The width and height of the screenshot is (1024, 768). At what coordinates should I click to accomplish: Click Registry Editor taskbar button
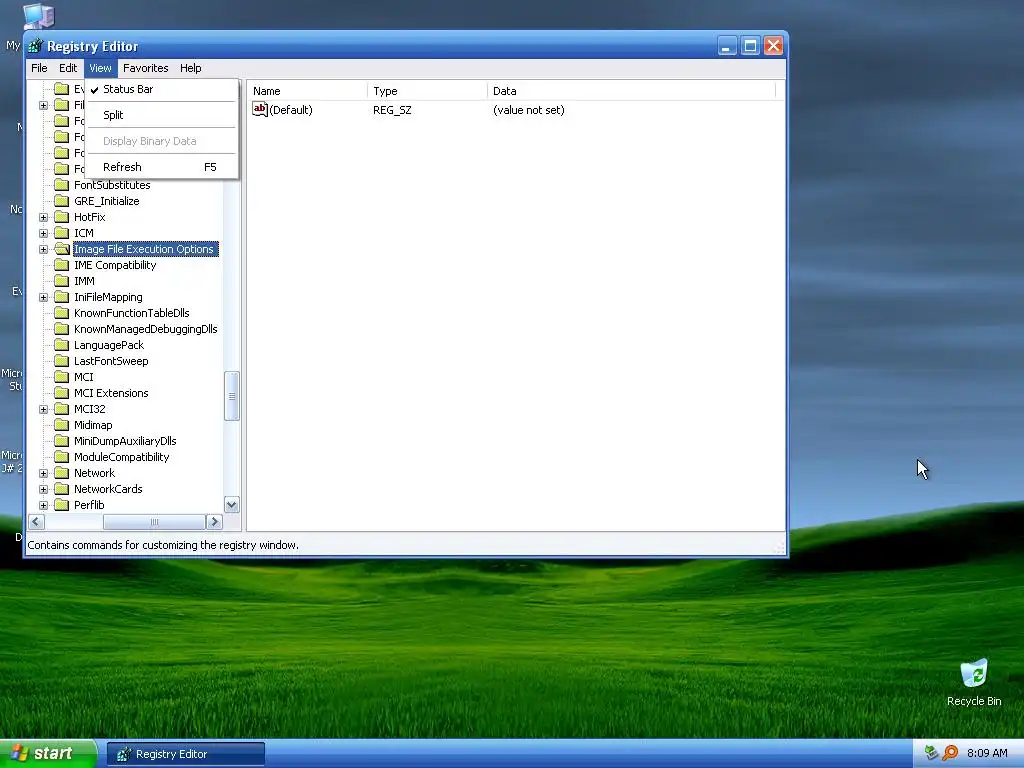point(186,754)
